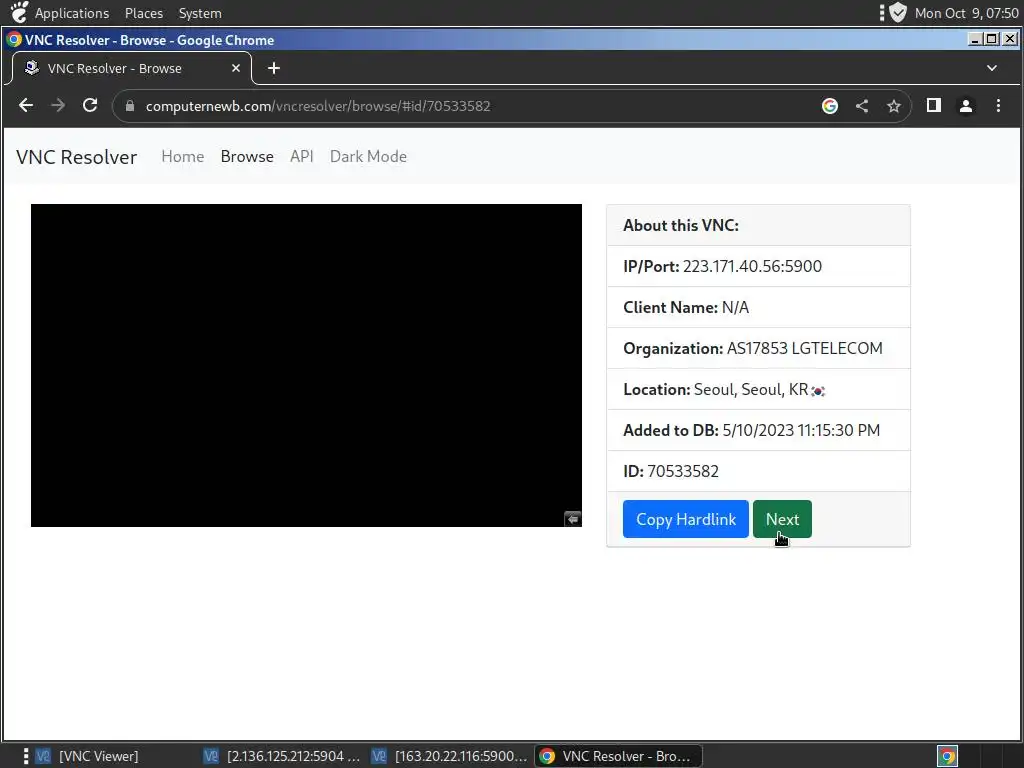Viewport: 1024px width, 768px height.
Task: Open the Chrome profile icon
Action: tap(966, 106)
